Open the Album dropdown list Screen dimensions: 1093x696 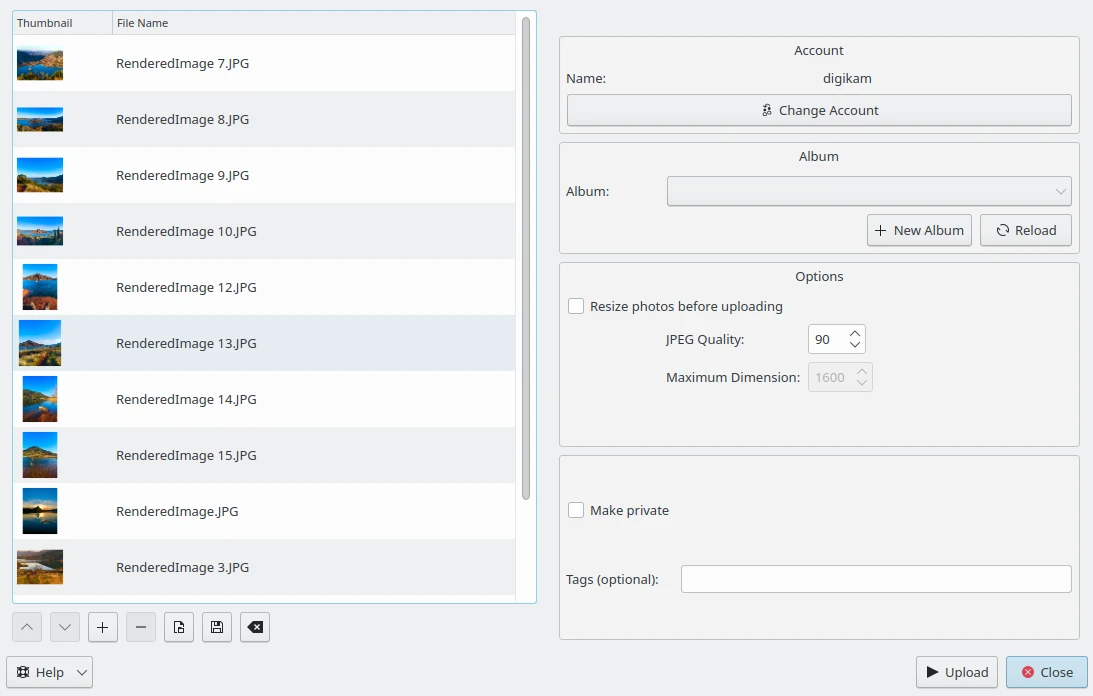pyautogui.click(x=868, y=191)
